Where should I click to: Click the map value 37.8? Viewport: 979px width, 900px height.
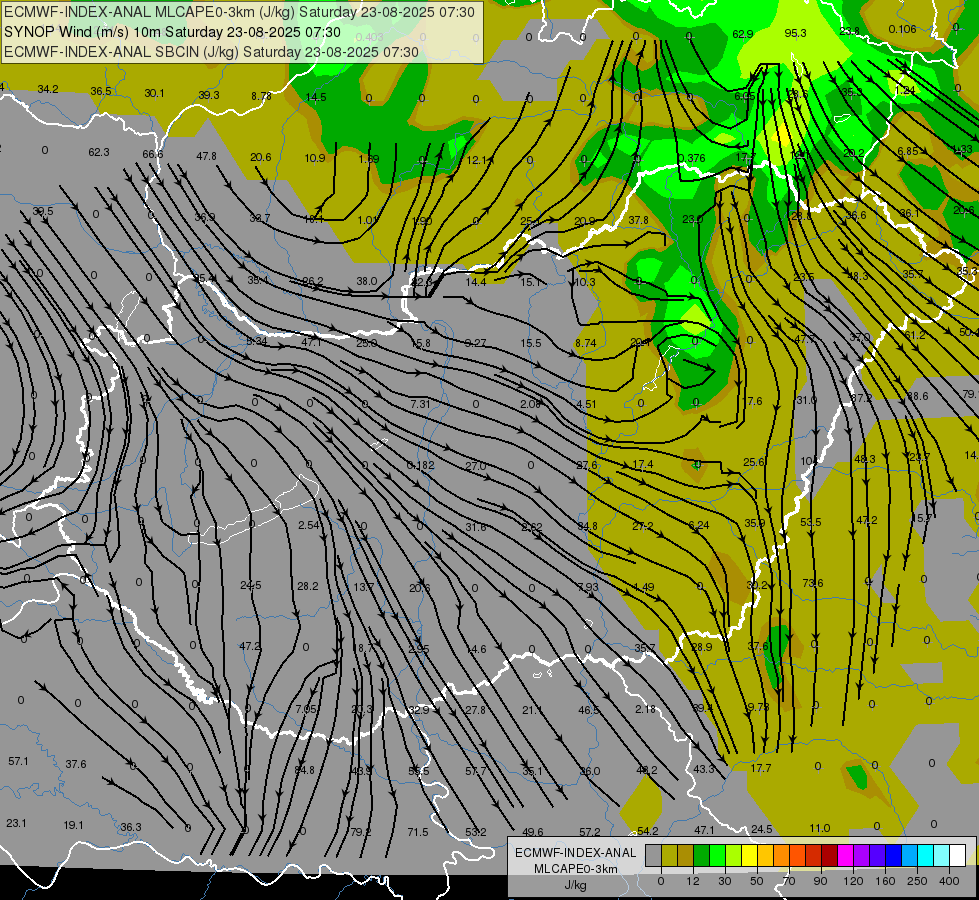click(638, 220)
